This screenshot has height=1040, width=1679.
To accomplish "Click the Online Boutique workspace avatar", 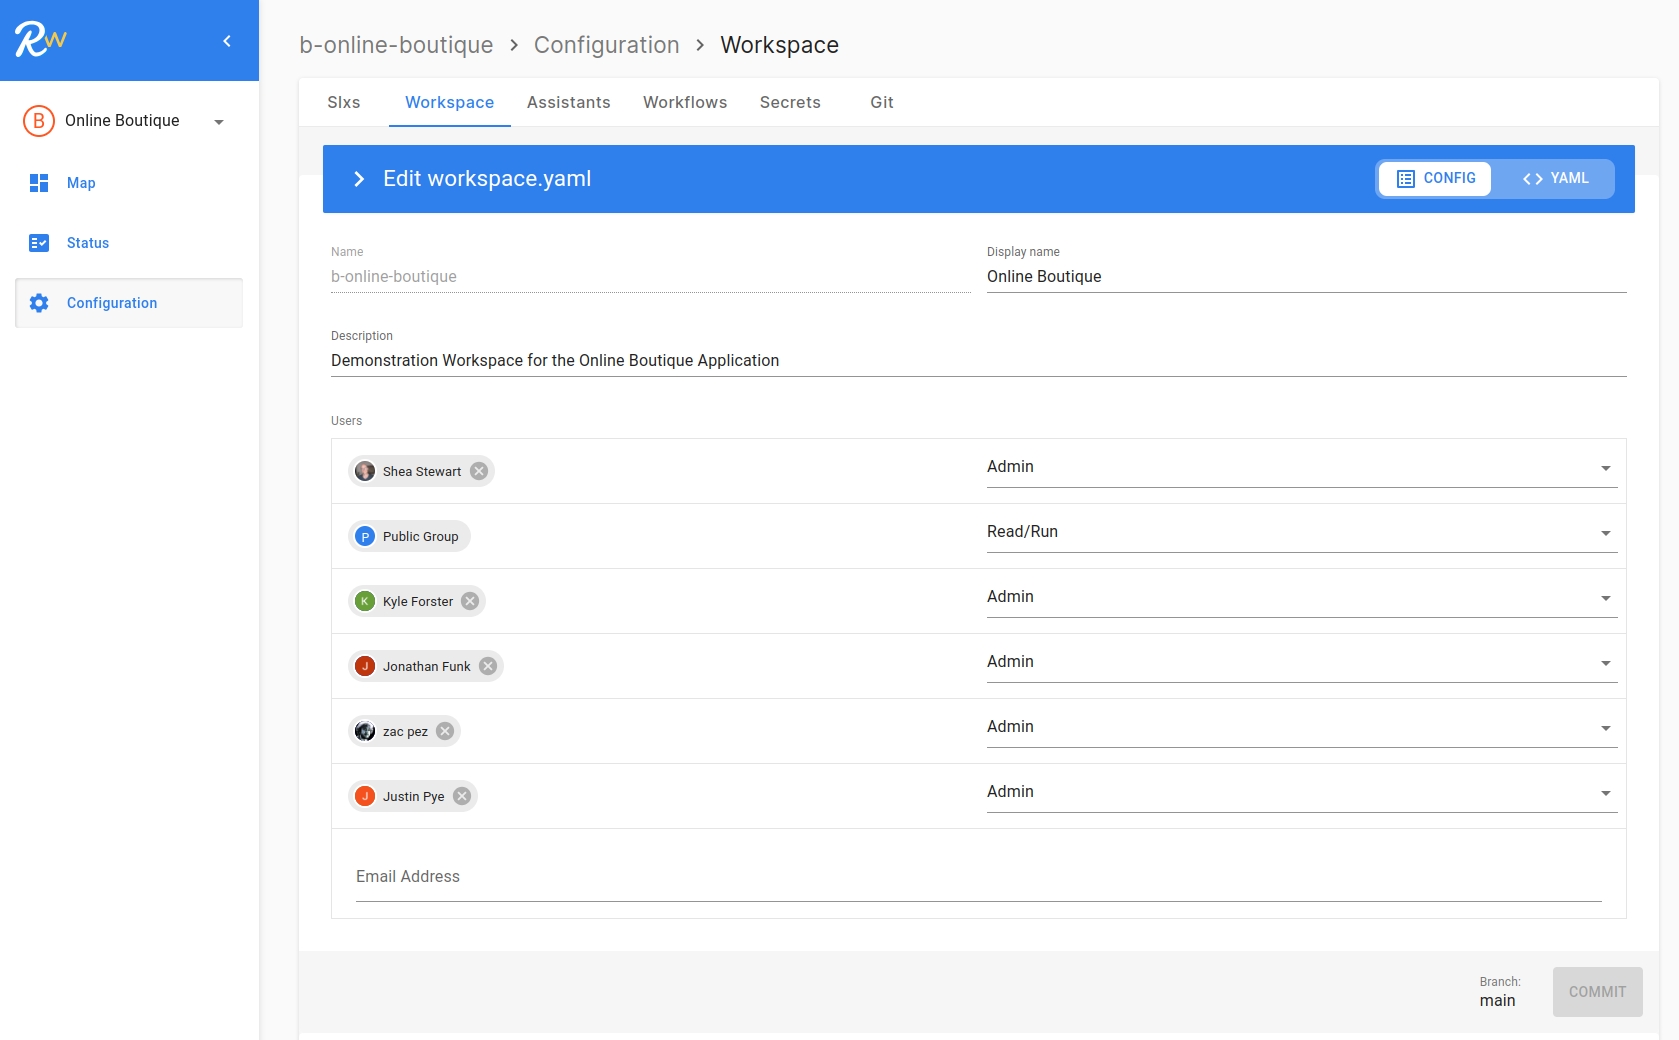I will (37, 120).
